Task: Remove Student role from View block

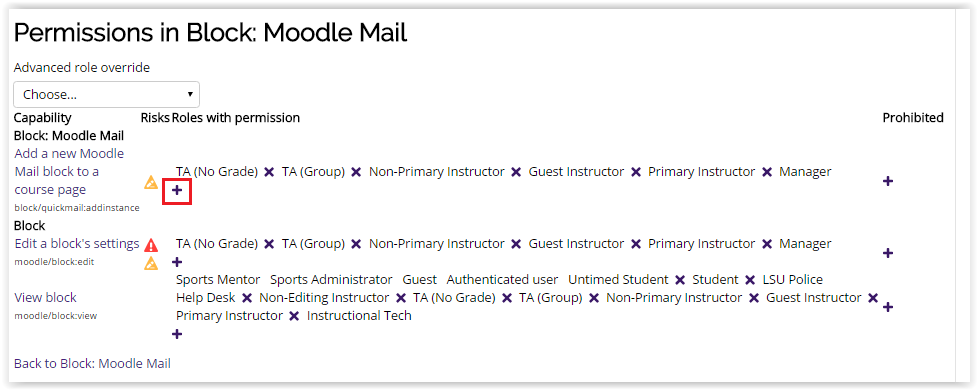Action: click(x=750, y=280)
